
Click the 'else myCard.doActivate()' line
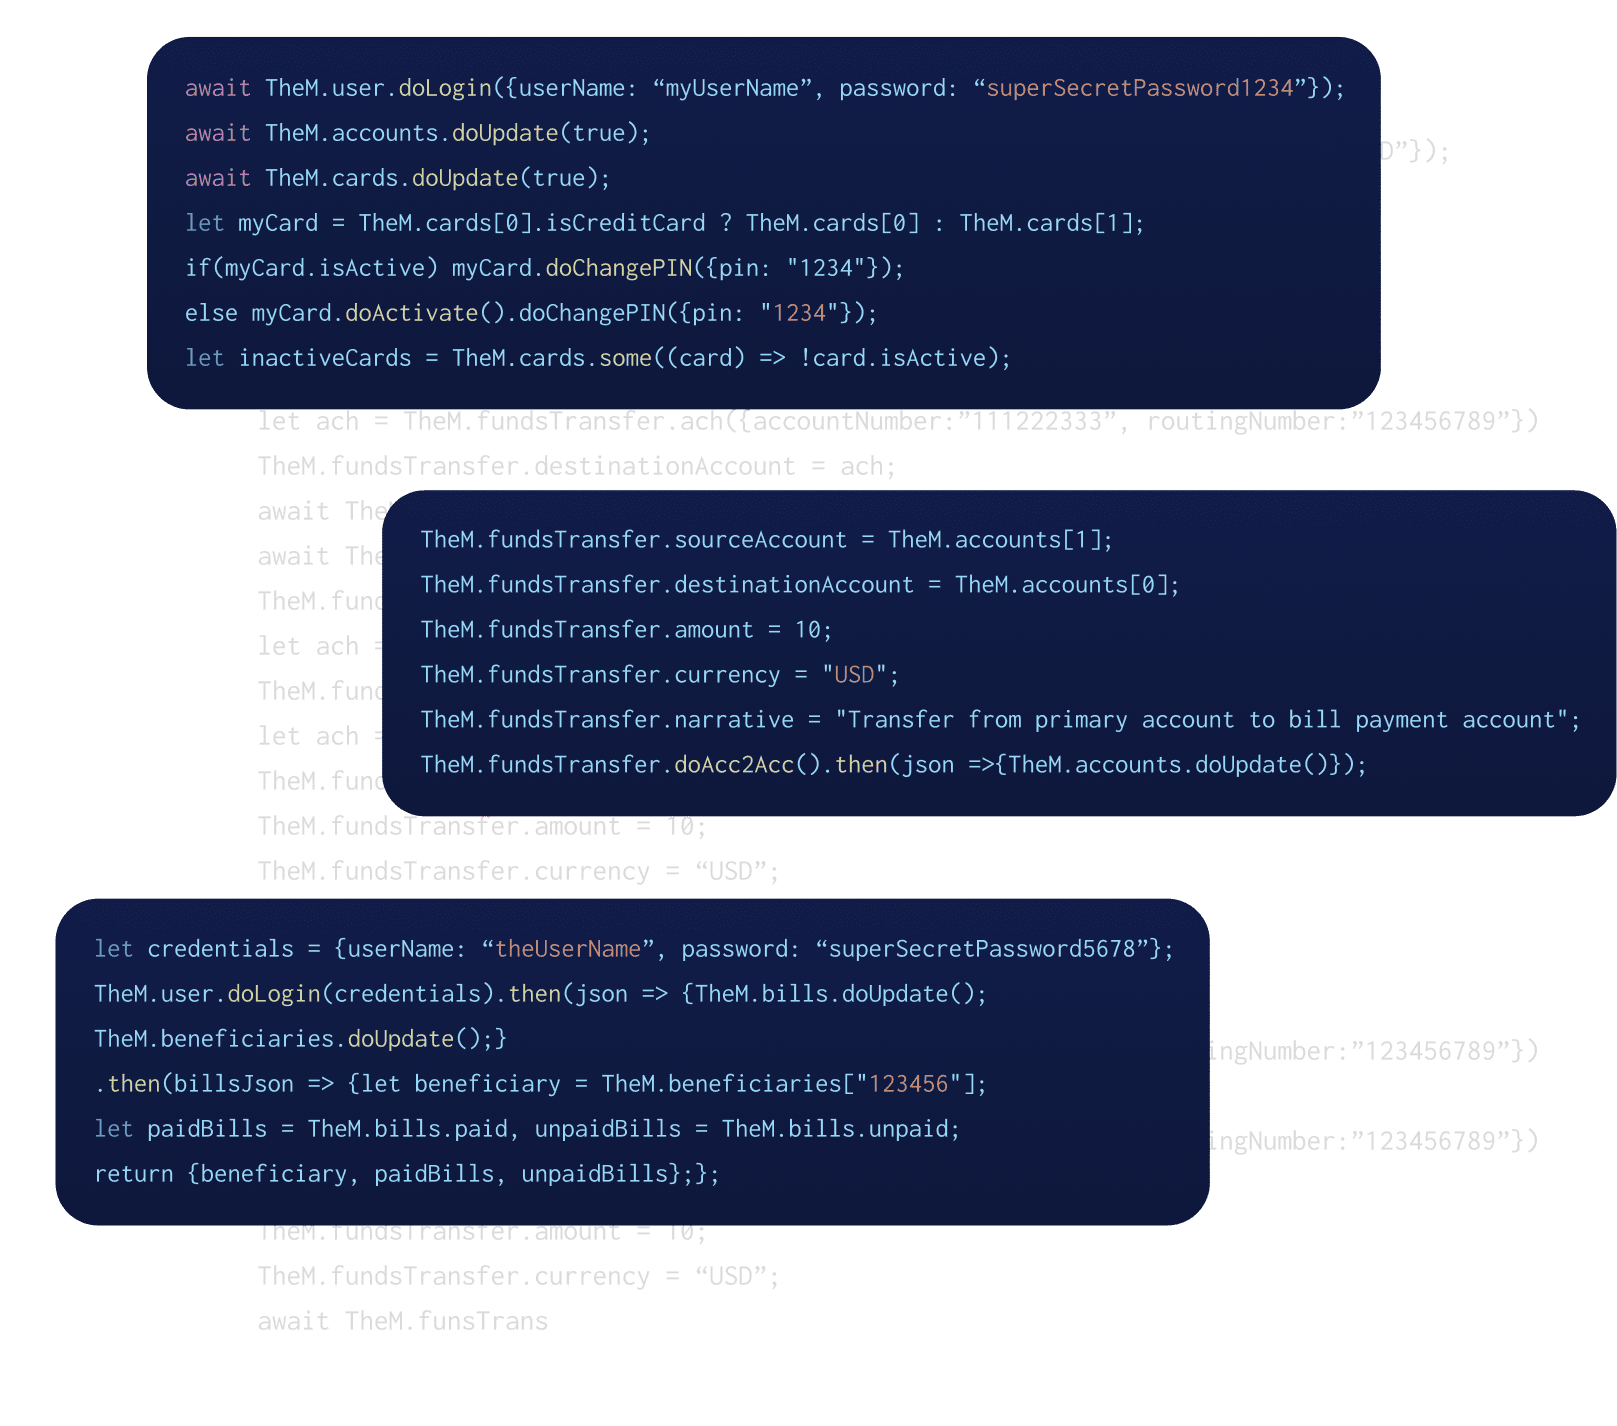pos(531,313)
